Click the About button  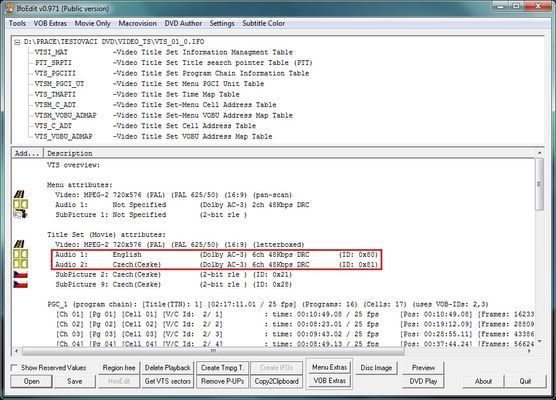point(483,381)
